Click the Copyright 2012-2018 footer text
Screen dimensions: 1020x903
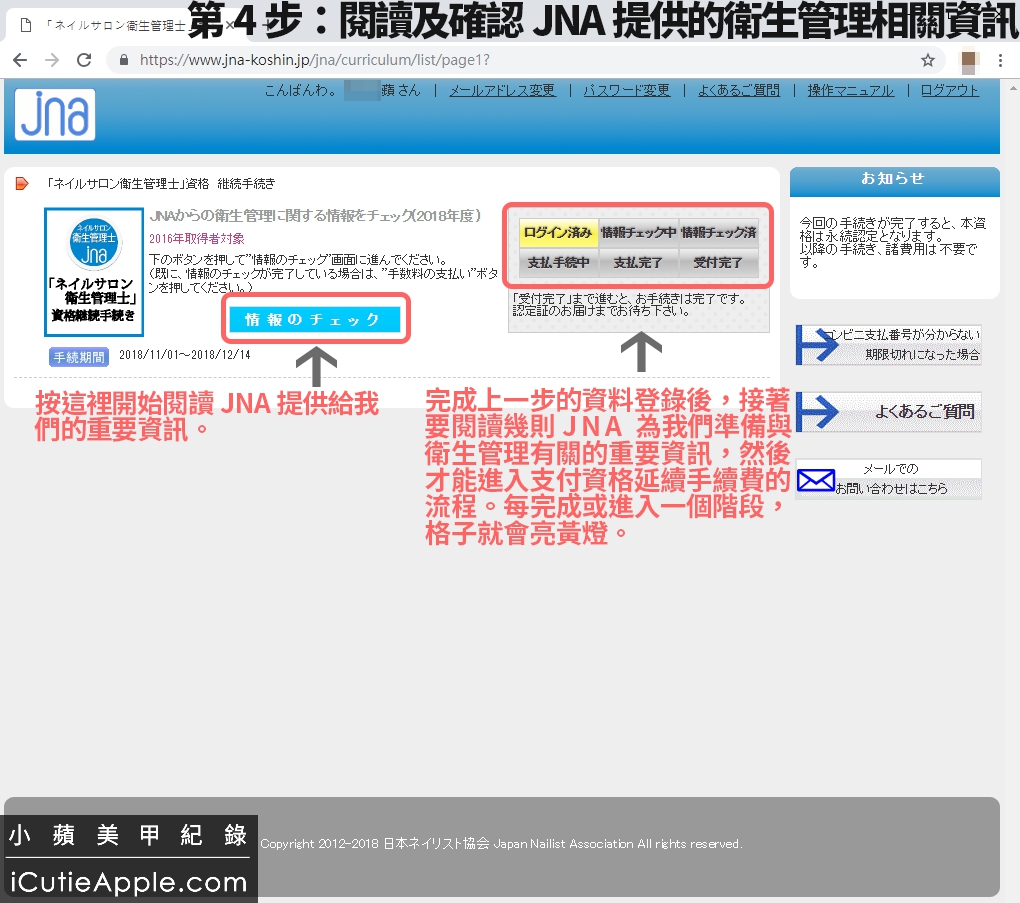(501, 844)
